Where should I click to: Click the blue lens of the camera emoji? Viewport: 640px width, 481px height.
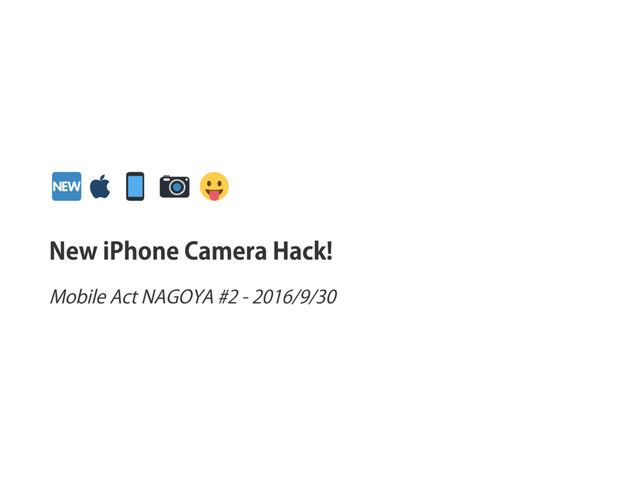[x=177, y=187]
